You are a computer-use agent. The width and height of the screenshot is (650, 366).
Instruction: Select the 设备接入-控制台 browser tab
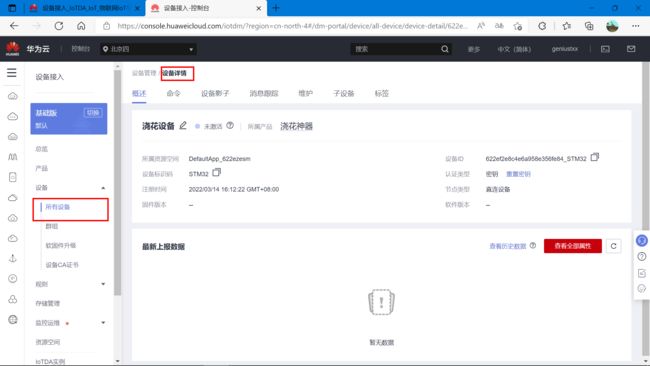pyautogui.click(x=206, y=8)
